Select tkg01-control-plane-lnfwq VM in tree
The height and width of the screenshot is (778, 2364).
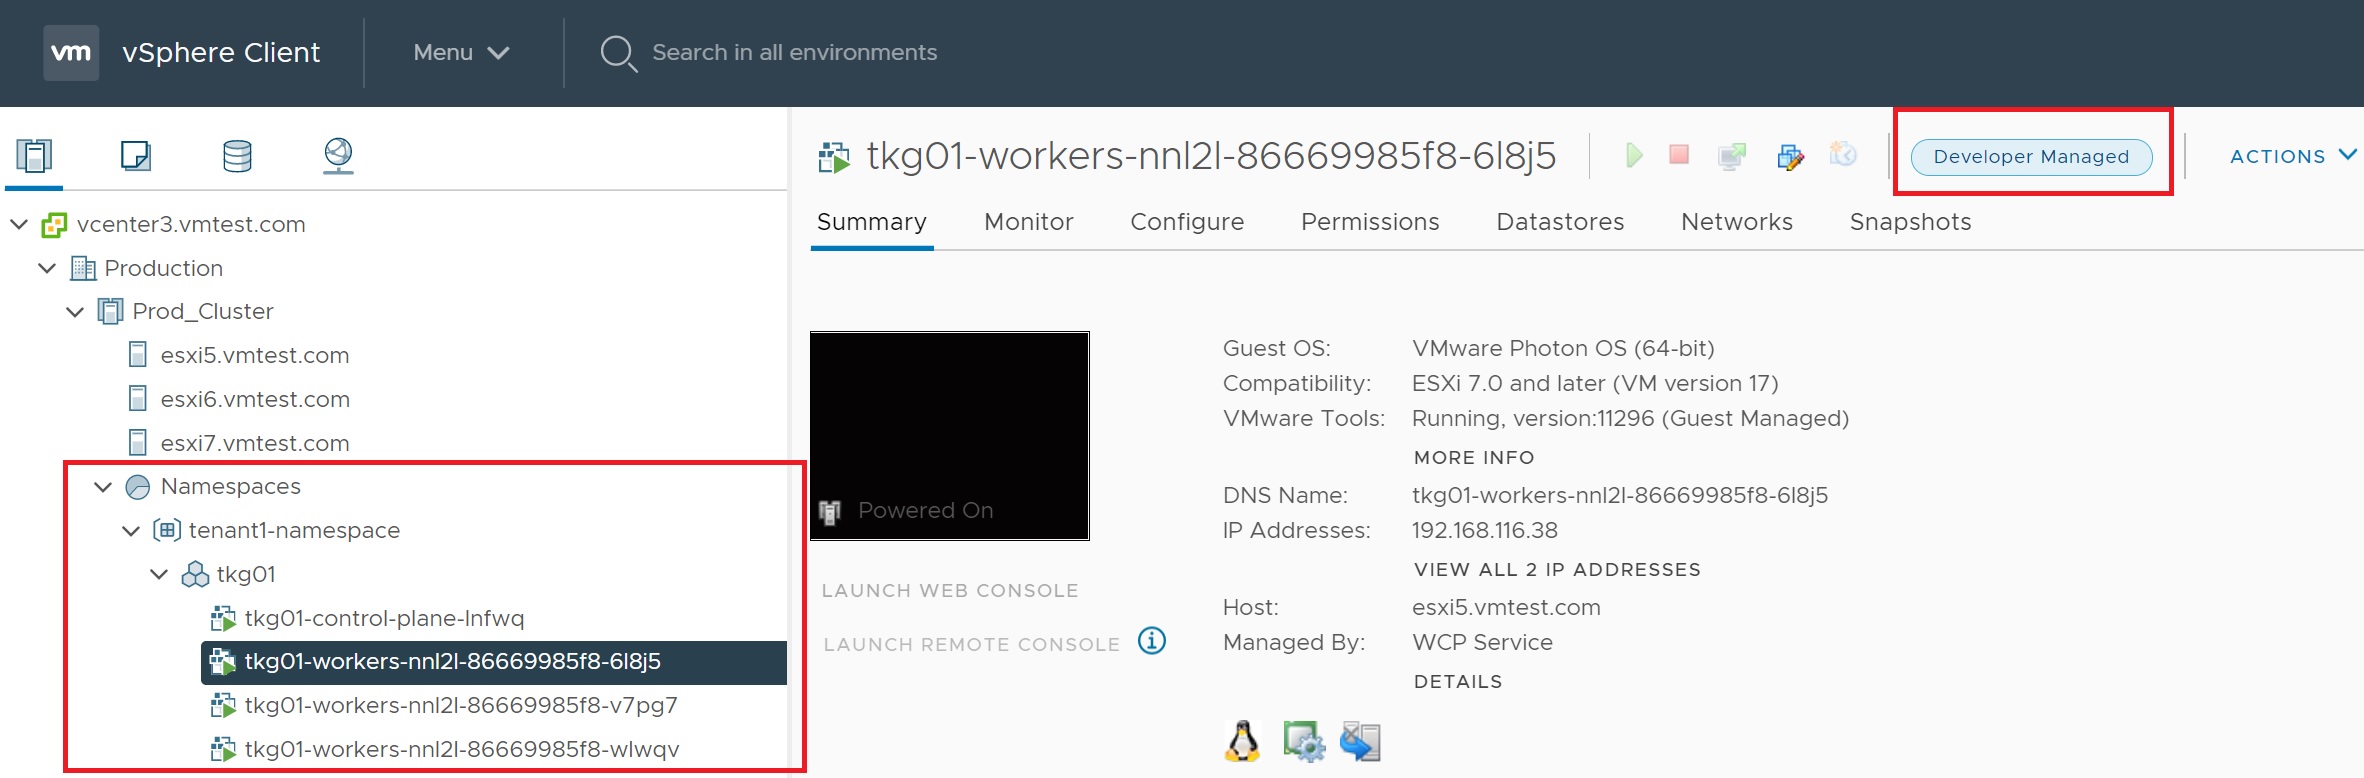(x=384, y=619)
